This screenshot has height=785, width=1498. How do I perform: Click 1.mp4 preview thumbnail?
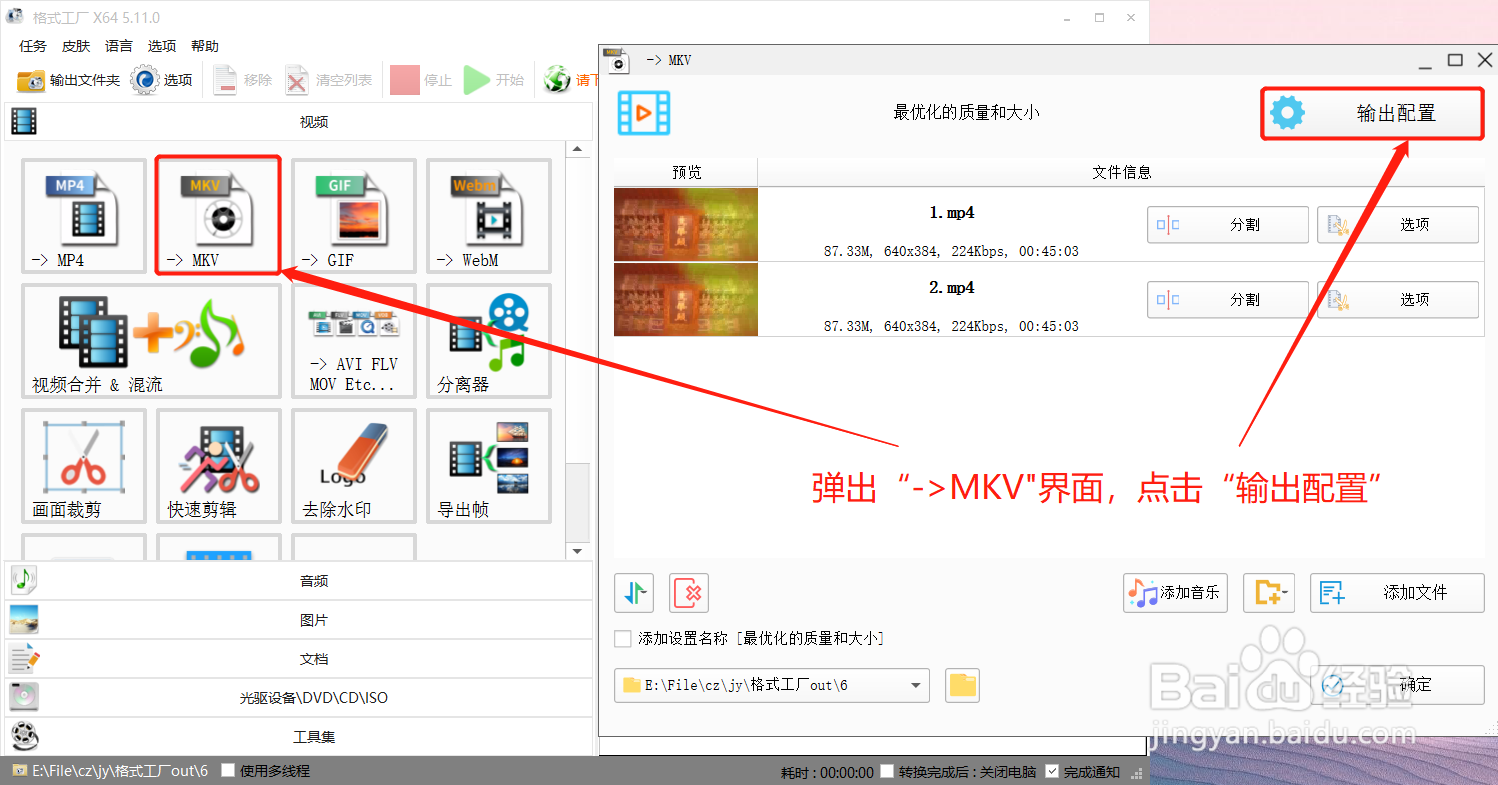(686, 224)
